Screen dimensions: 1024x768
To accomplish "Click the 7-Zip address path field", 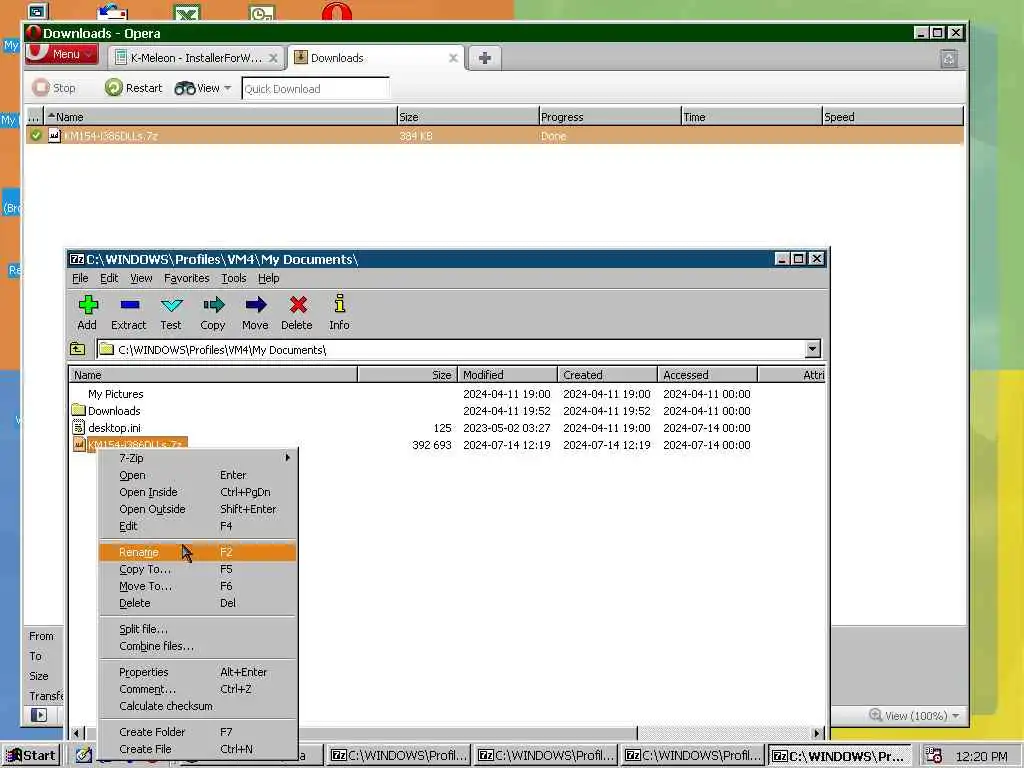I will coord(451,349).
